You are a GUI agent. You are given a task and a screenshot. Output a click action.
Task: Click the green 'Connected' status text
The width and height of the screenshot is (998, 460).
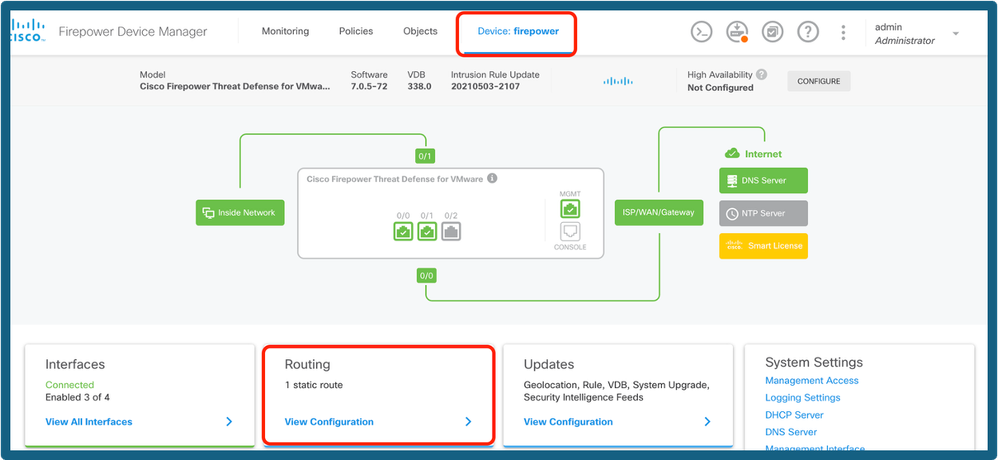click(x=69, y=384)
